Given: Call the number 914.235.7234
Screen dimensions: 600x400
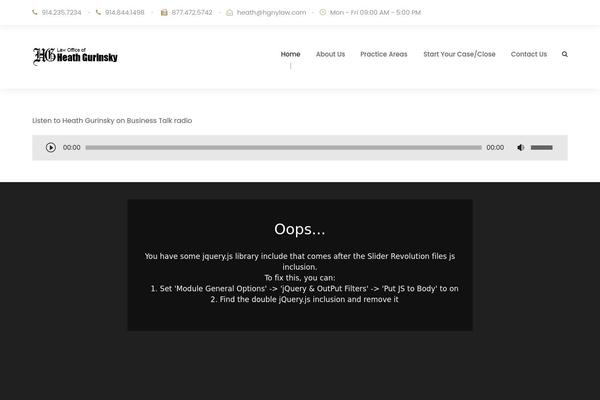Looking at the screenshot, I should 62,12.
